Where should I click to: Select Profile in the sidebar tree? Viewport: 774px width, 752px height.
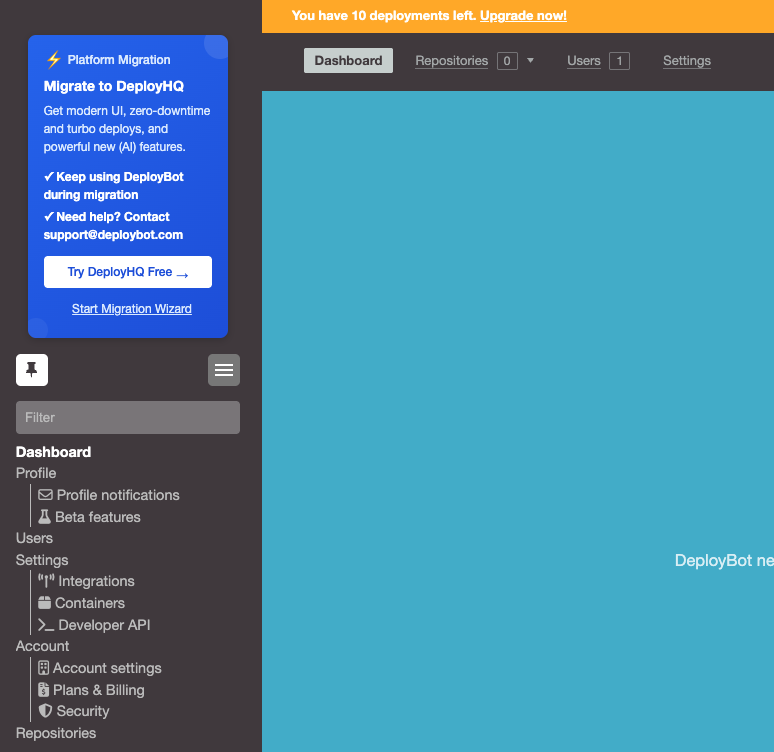click(x=36, y=473)
